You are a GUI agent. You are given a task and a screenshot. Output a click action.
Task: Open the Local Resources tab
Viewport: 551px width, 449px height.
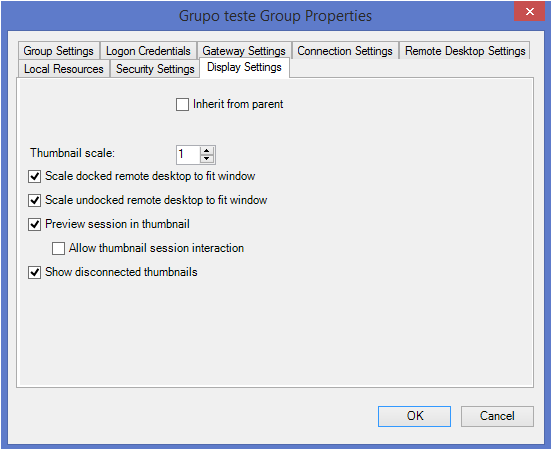tap(64, 69)
